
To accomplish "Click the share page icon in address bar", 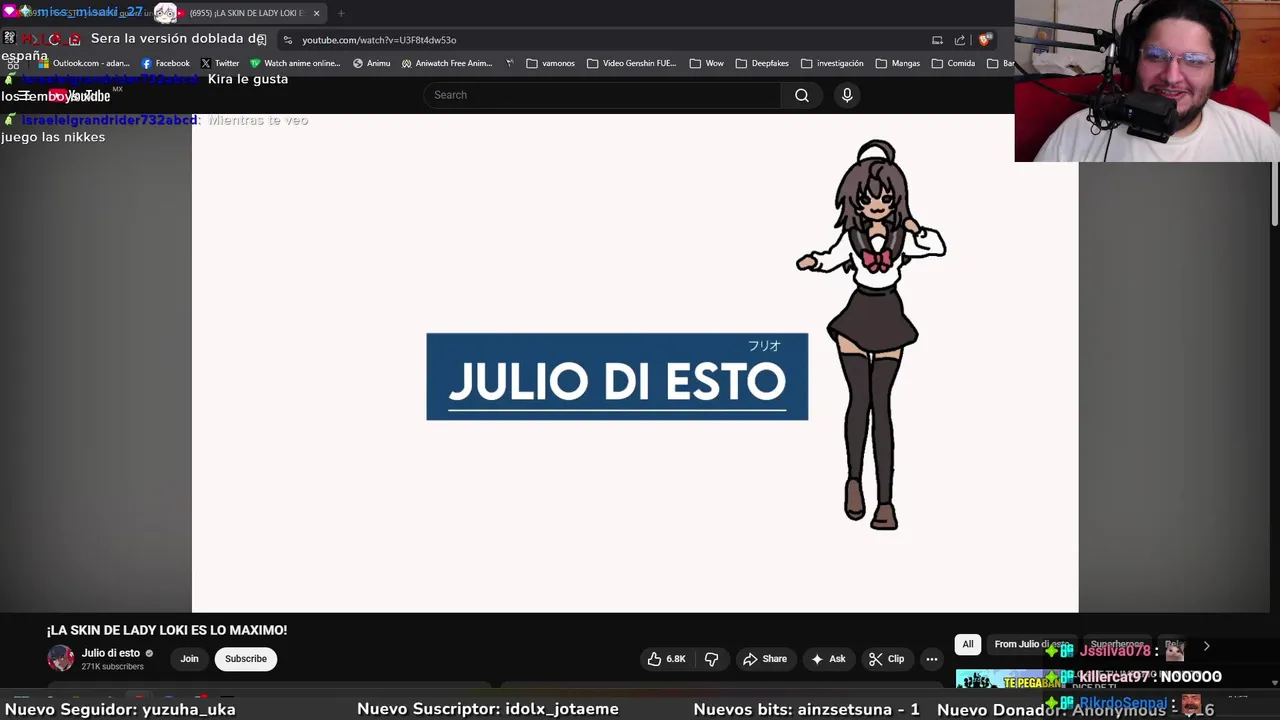I will 960,40.
